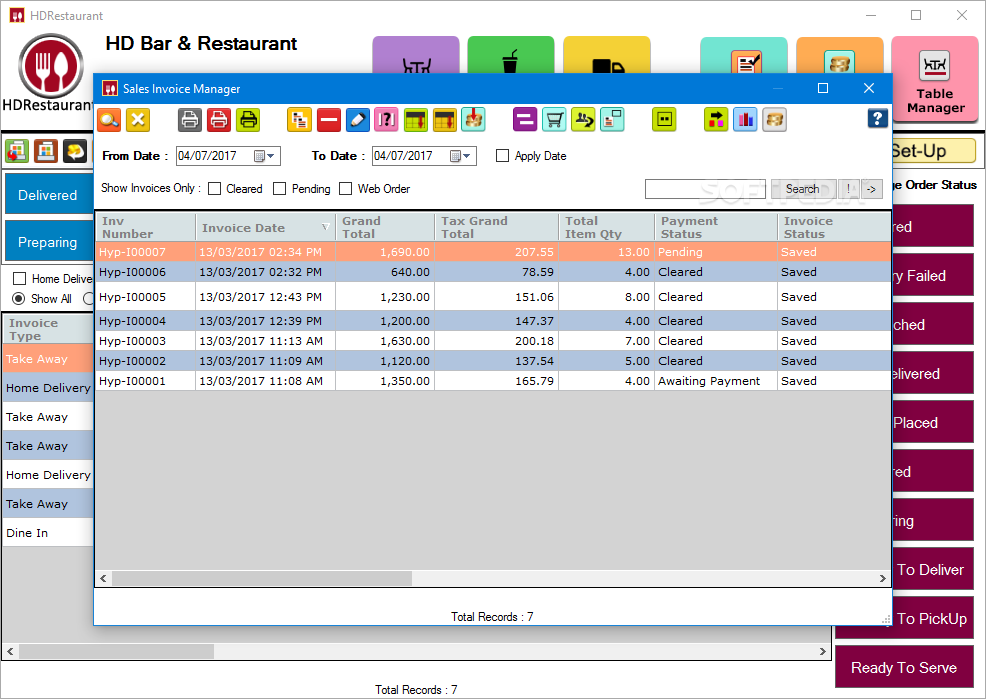Viewport: 986px width, 699px height.
Task: Click the purple dining table tile
Action: (x=416, y=55)
